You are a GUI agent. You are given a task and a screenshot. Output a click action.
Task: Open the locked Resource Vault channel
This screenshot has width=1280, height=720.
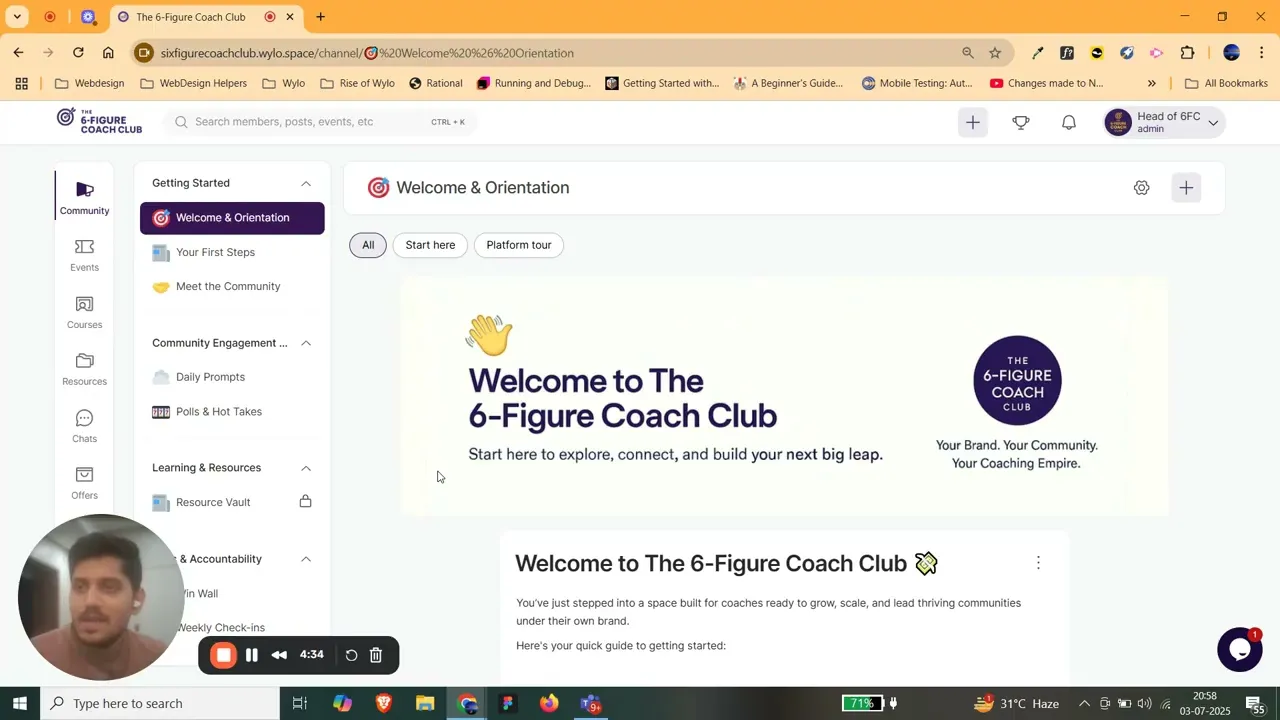(x=232, y=502)
